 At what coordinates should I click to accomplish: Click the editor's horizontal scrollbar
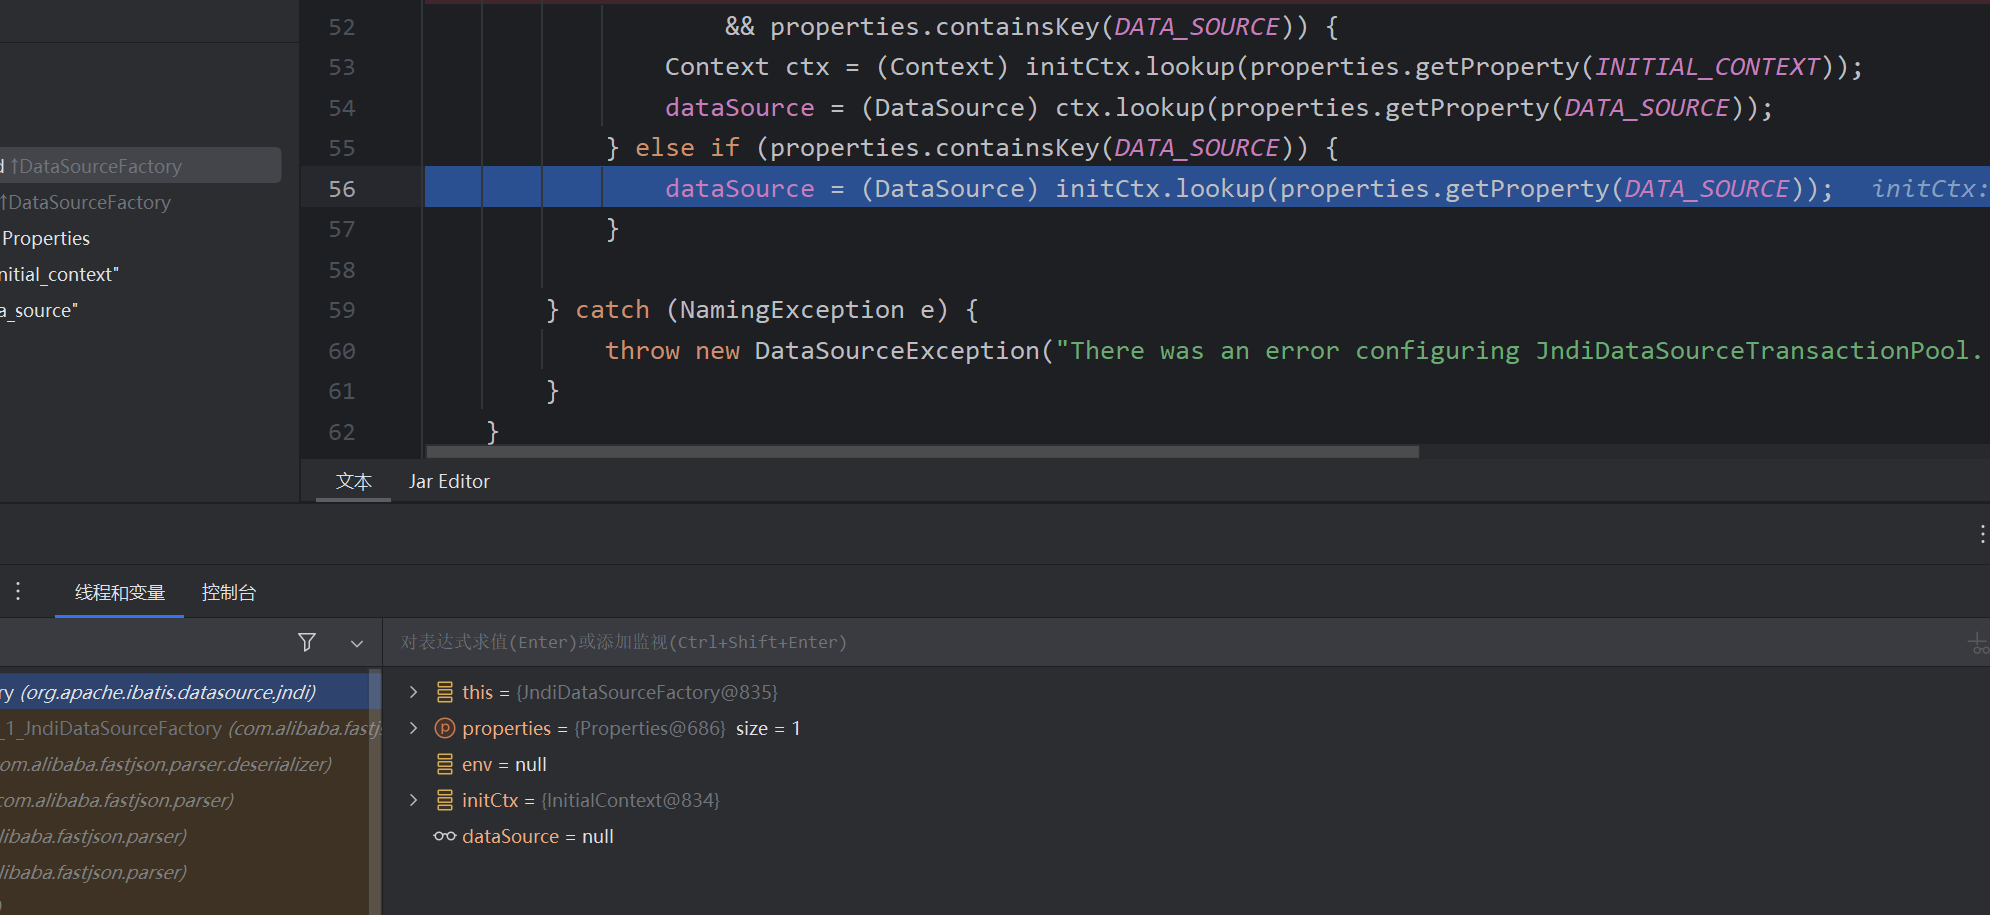[x=922, y=452]
